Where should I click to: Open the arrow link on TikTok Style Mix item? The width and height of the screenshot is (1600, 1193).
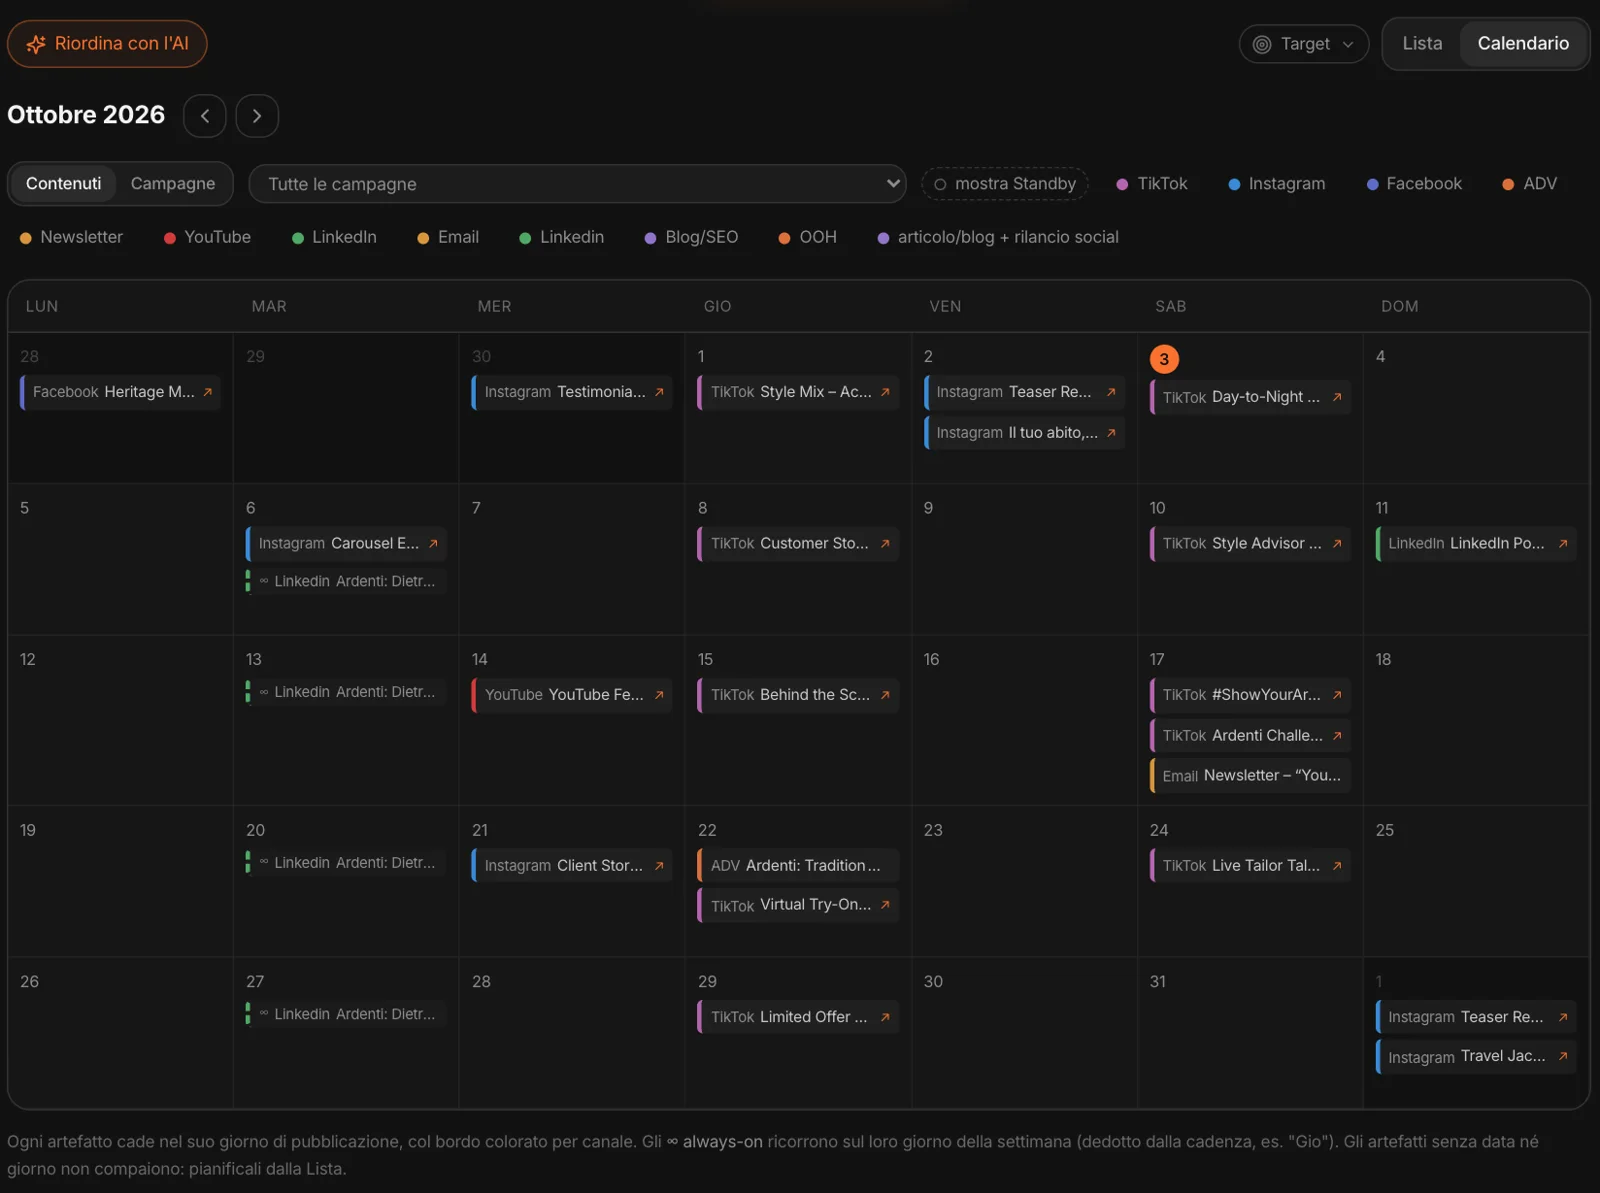point(885,392)
